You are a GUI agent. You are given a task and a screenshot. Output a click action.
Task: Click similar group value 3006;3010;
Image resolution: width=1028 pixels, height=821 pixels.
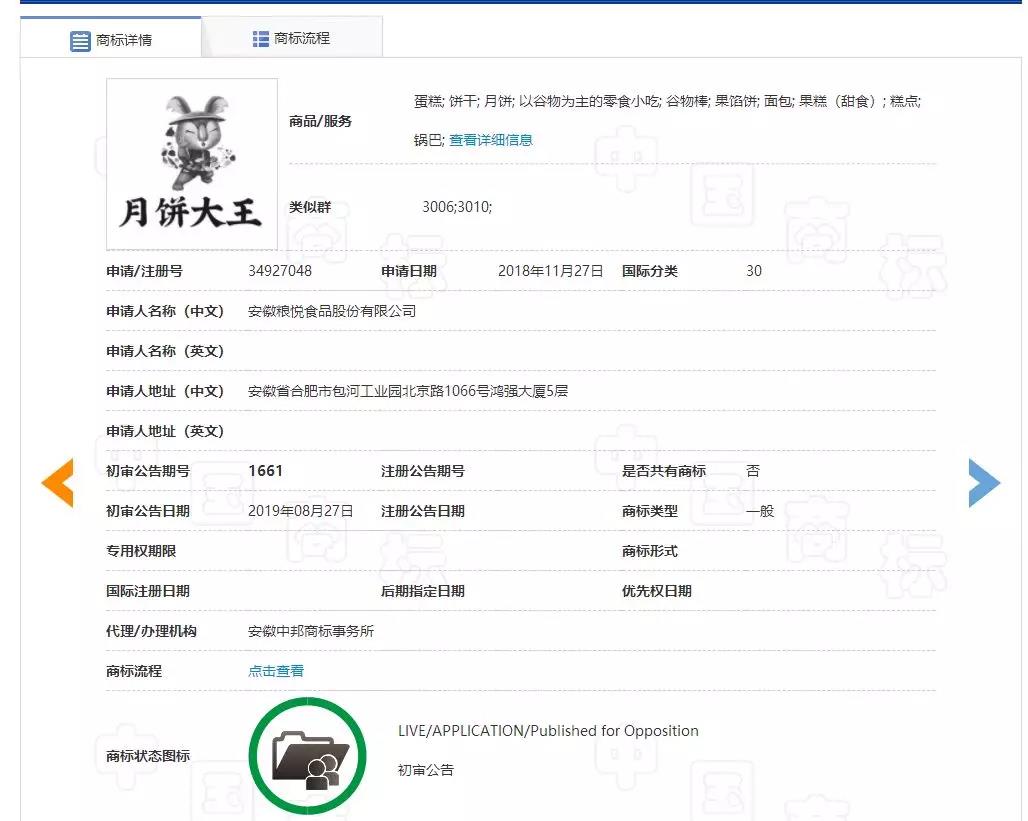click(457, 207)
